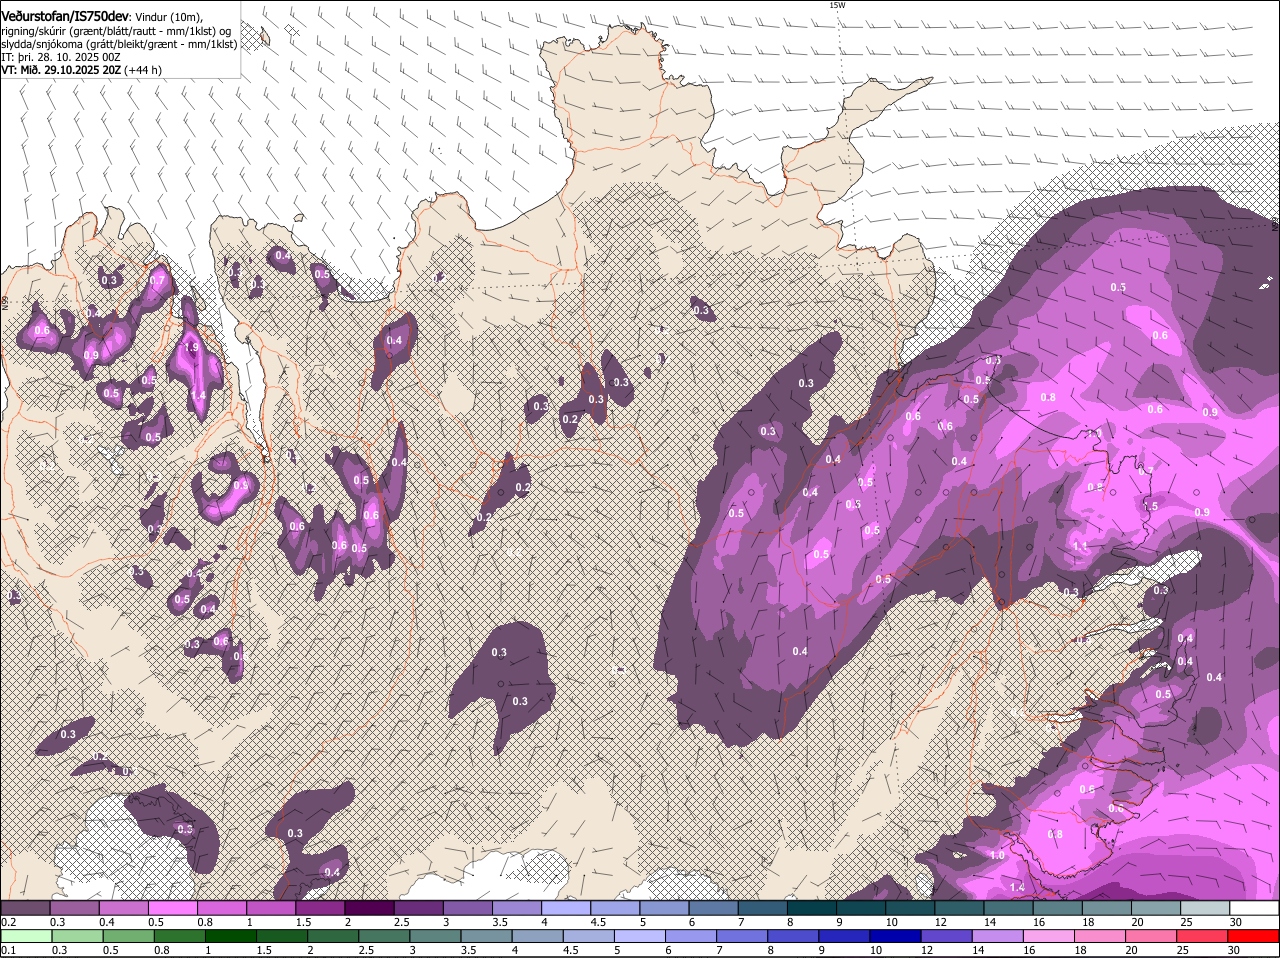Click upper legend swatch between 2 and 2.5

[369, 908]
